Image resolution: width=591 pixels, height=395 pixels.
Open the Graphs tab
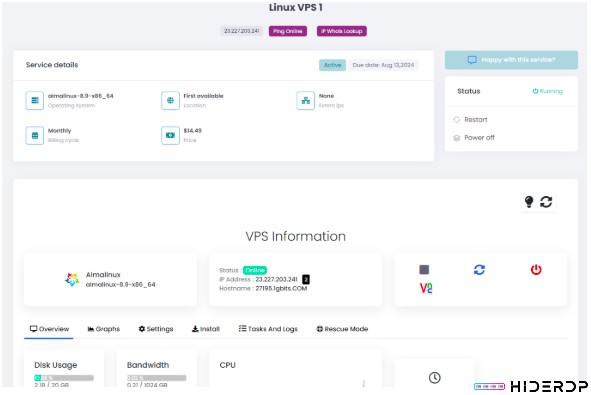[104, 329]
